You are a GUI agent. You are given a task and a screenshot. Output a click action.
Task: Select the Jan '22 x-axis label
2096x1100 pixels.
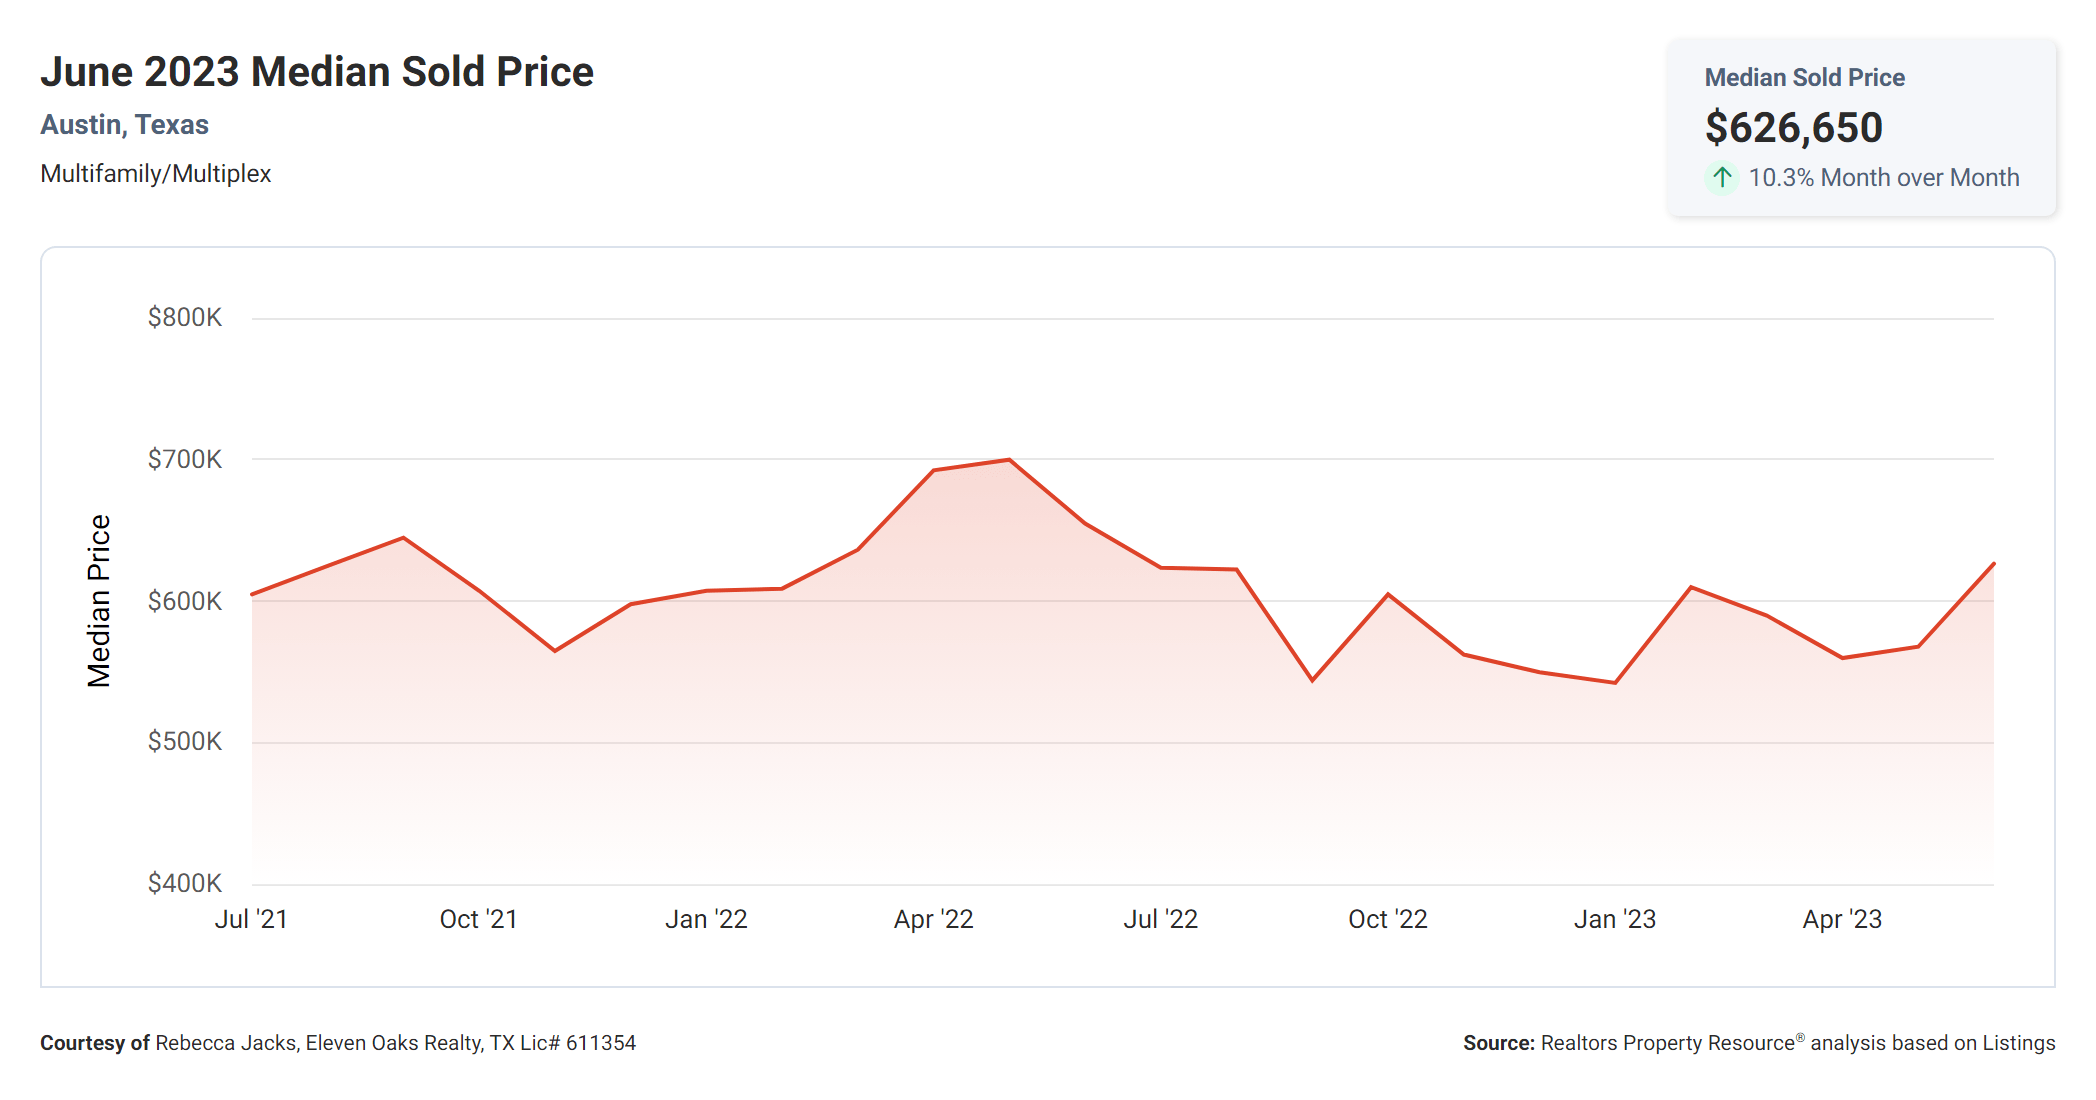[x=706, y=920]
